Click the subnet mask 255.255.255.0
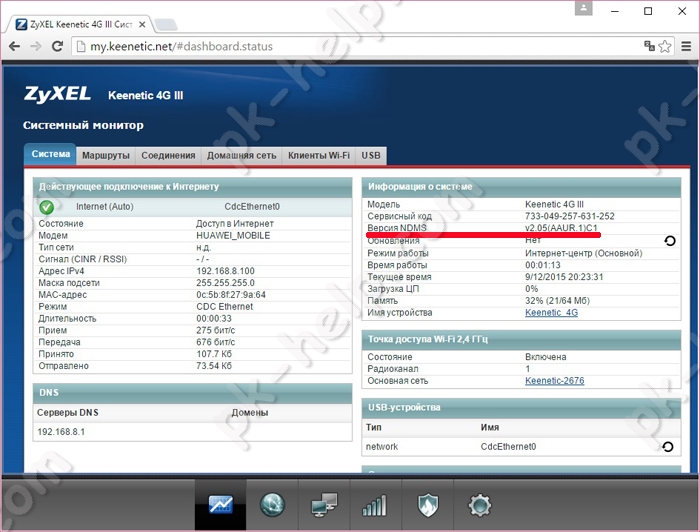 (225, 283)
